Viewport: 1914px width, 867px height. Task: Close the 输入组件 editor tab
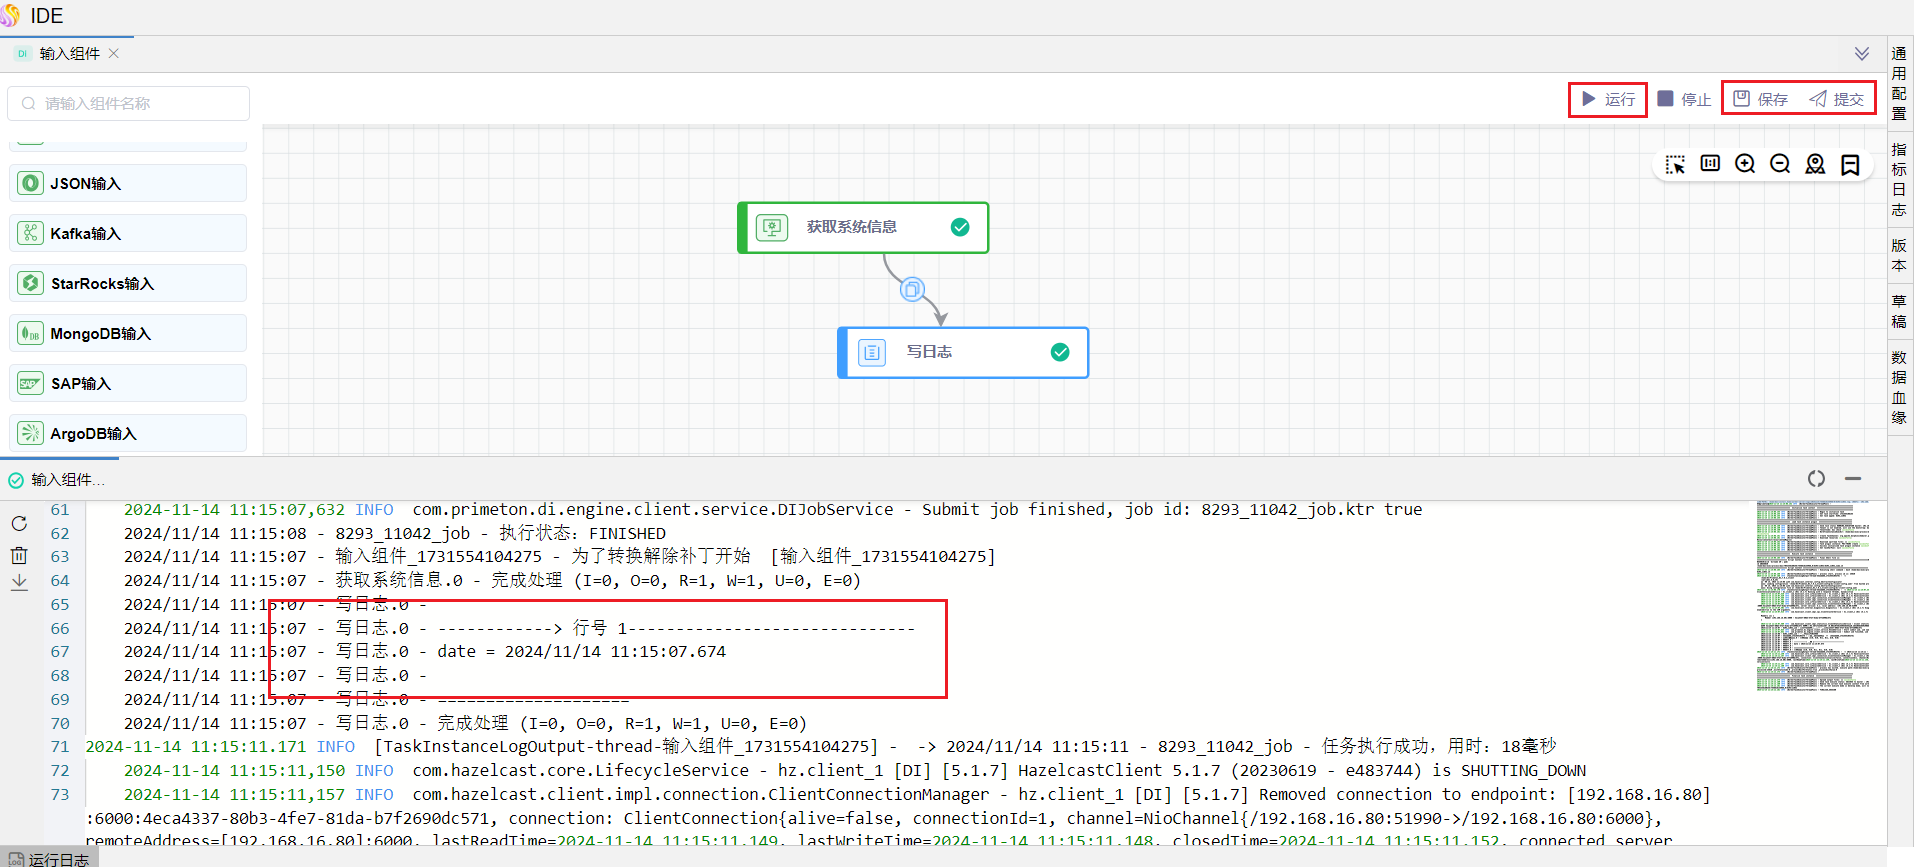114,54
